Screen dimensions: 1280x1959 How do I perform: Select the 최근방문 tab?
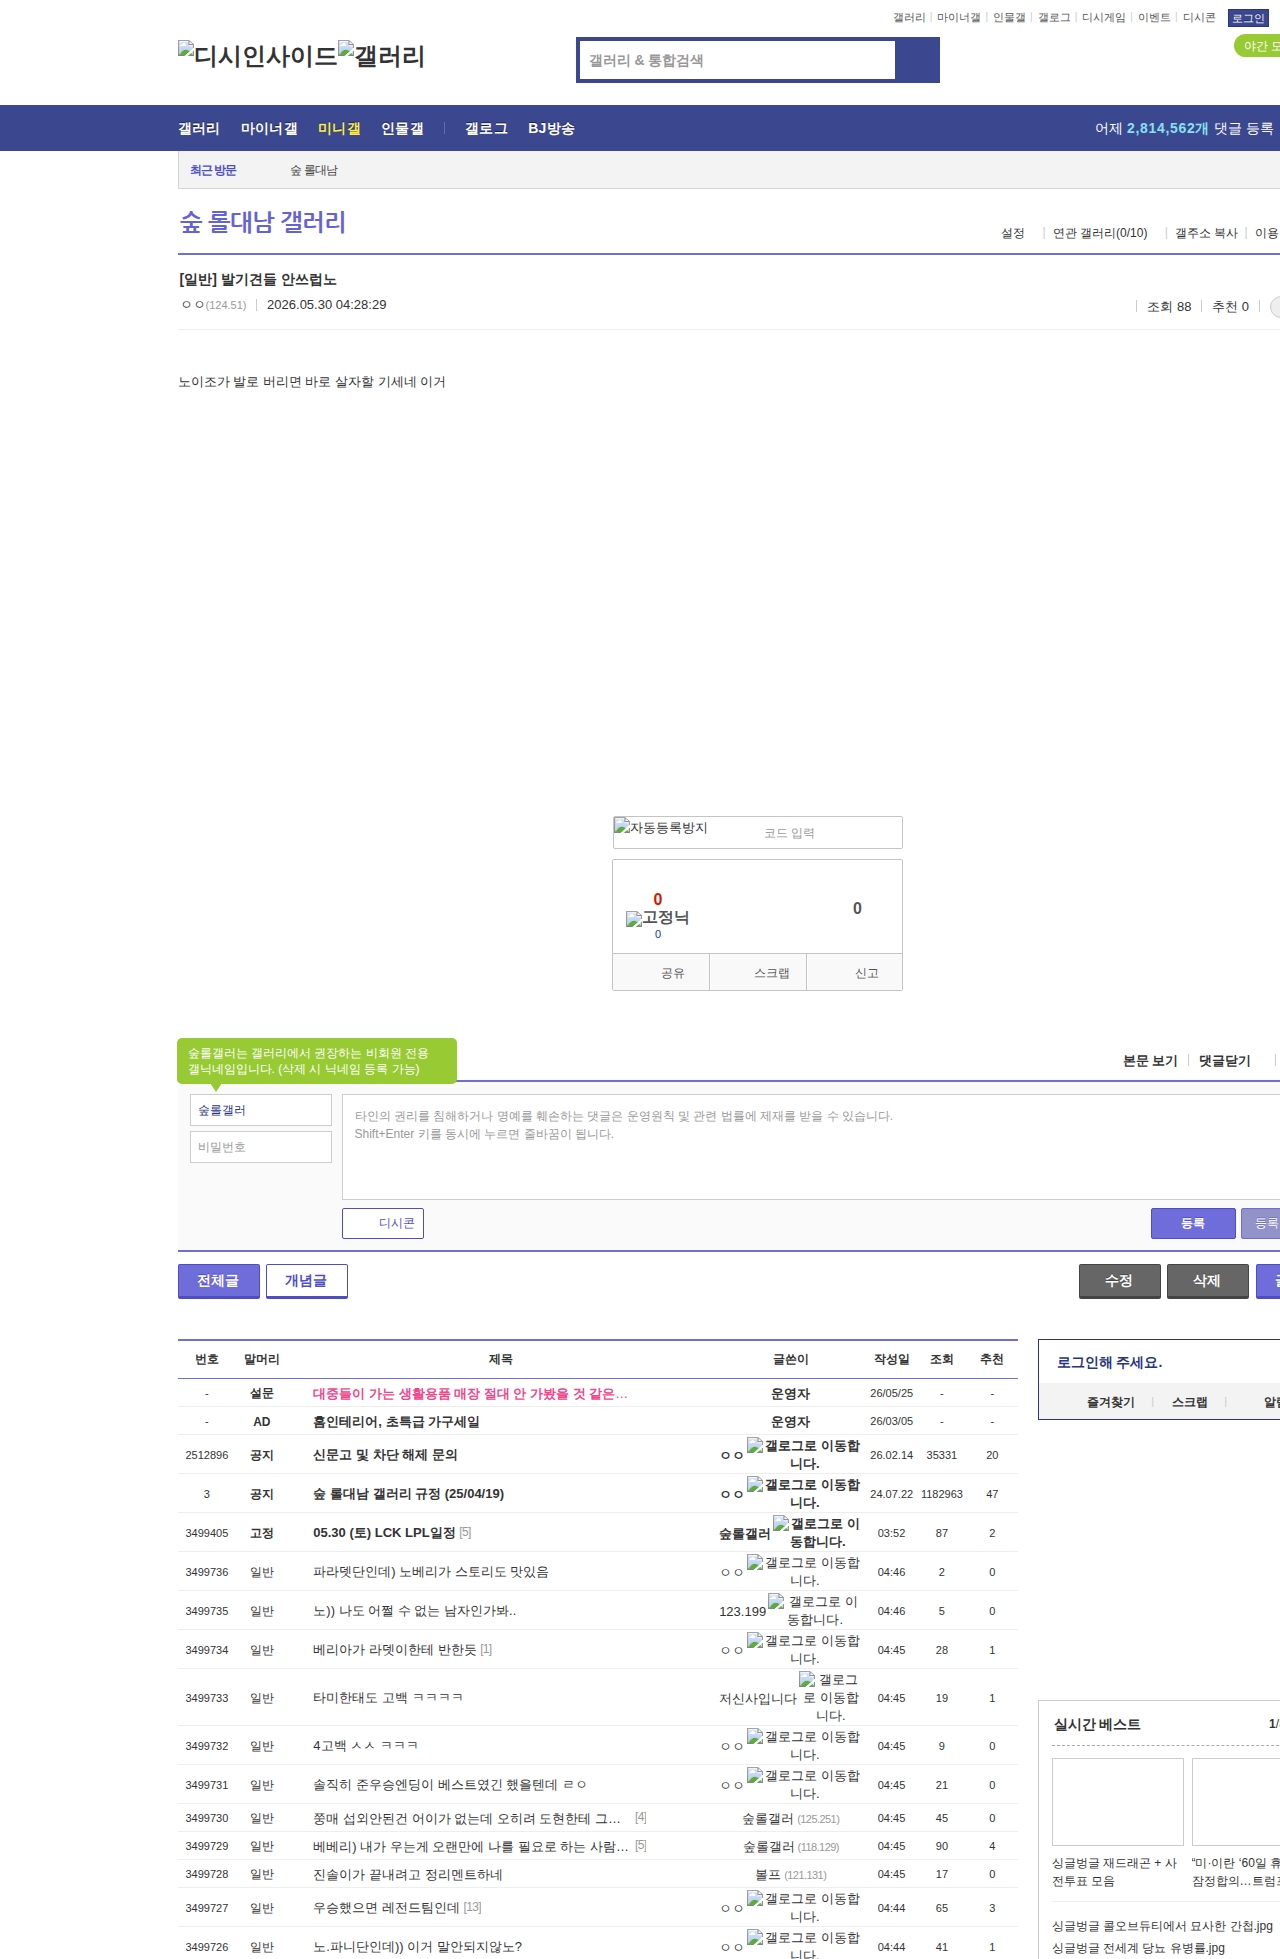pyautogui.click(x=213, y=170)
